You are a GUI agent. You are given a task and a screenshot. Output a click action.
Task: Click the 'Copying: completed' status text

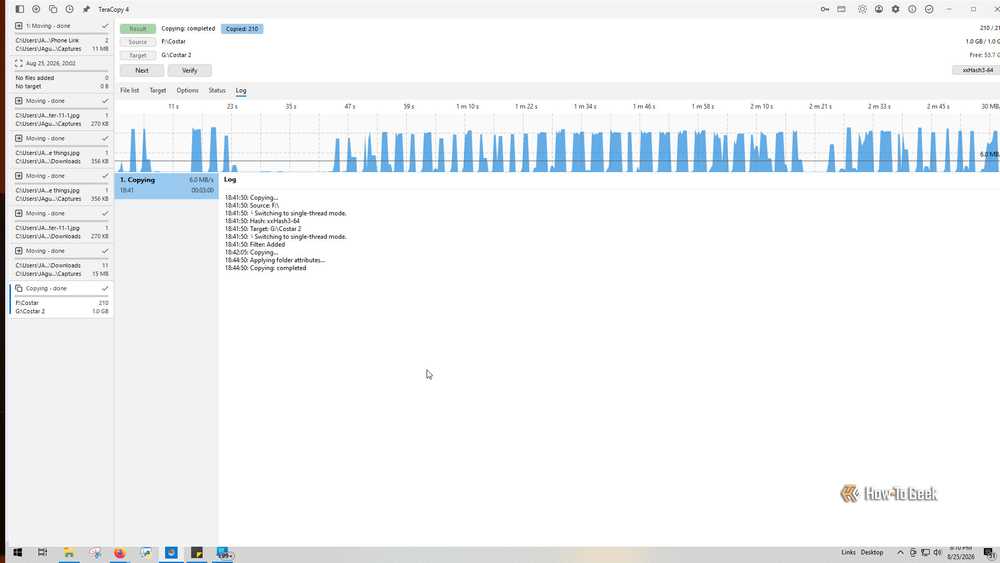click(x=188, y=29)
